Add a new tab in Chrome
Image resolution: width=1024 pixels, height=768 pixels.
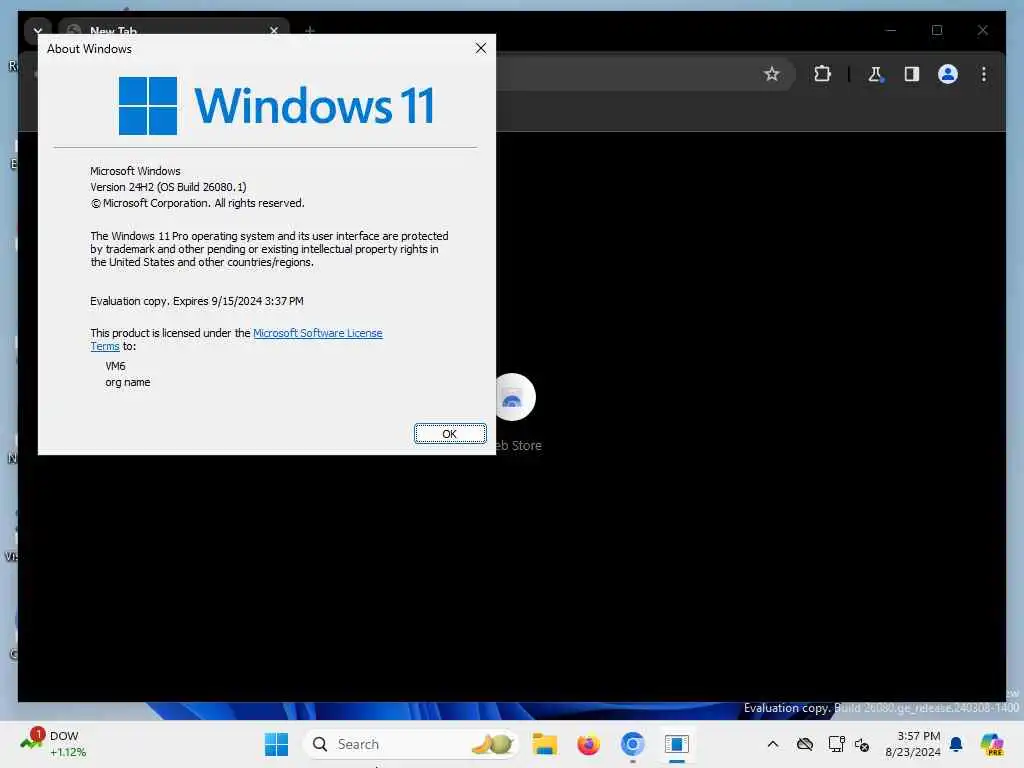(310, 30)
